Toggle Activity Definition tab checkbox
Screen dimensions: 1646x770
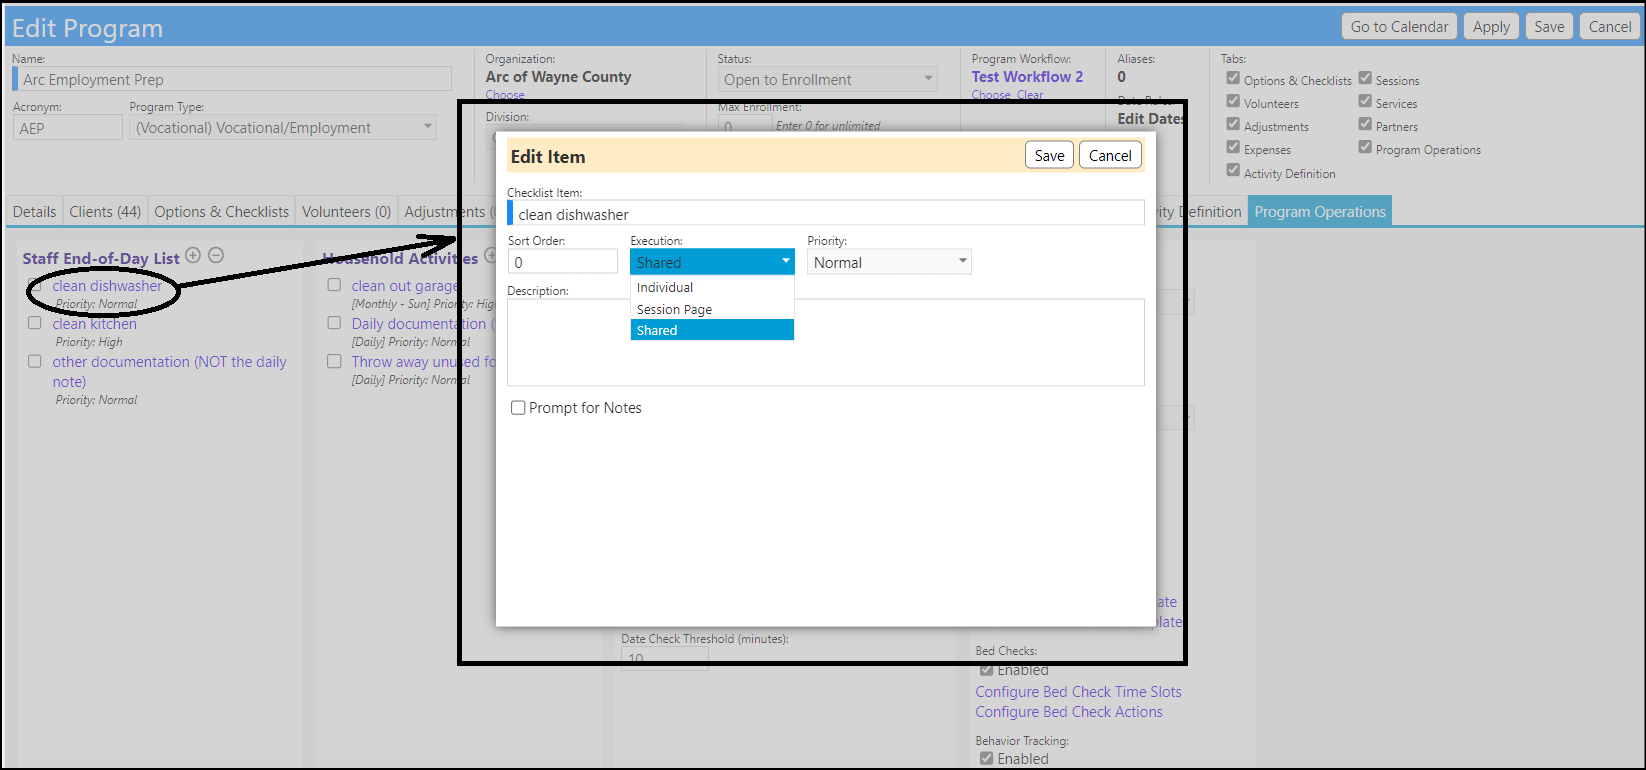tap(1233, 171)
